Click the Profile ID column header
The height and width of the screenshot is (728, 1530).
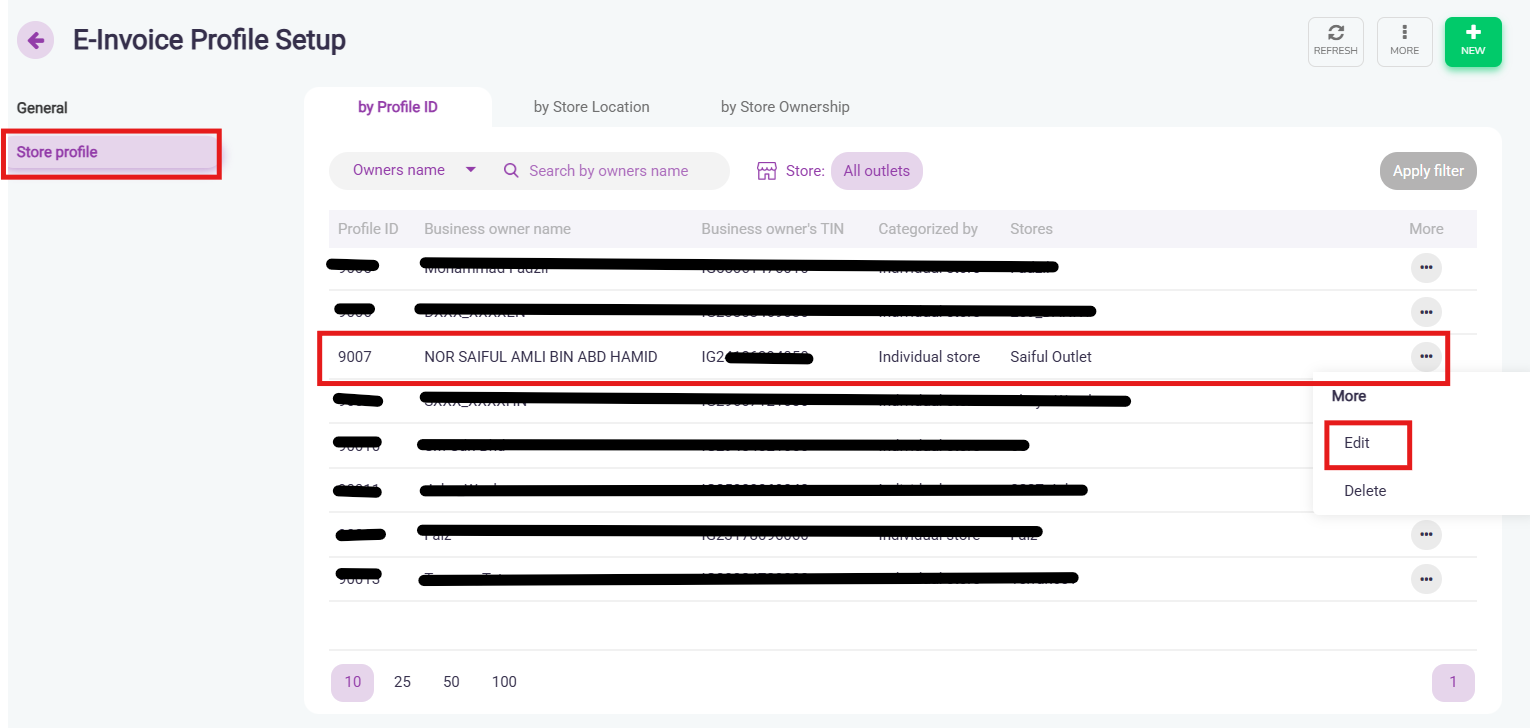[368, 229]
